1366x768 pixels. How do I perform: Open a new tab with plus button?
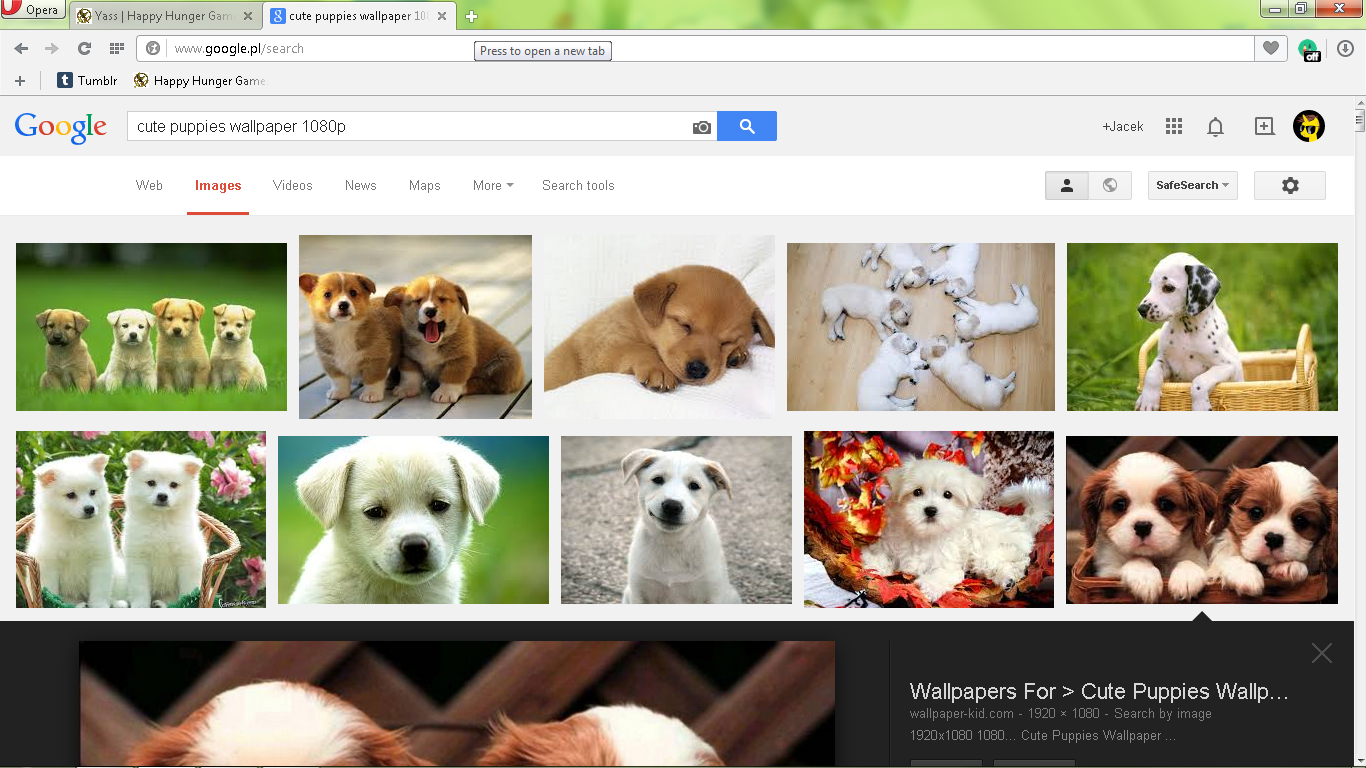[x=471, y=16]
